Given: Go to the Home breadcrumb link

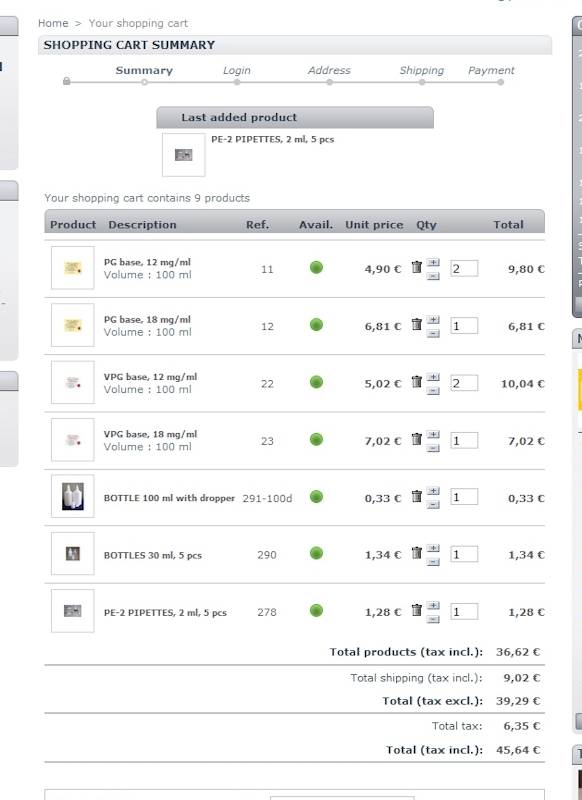Looking at the screenshot, I should (53, 23).
